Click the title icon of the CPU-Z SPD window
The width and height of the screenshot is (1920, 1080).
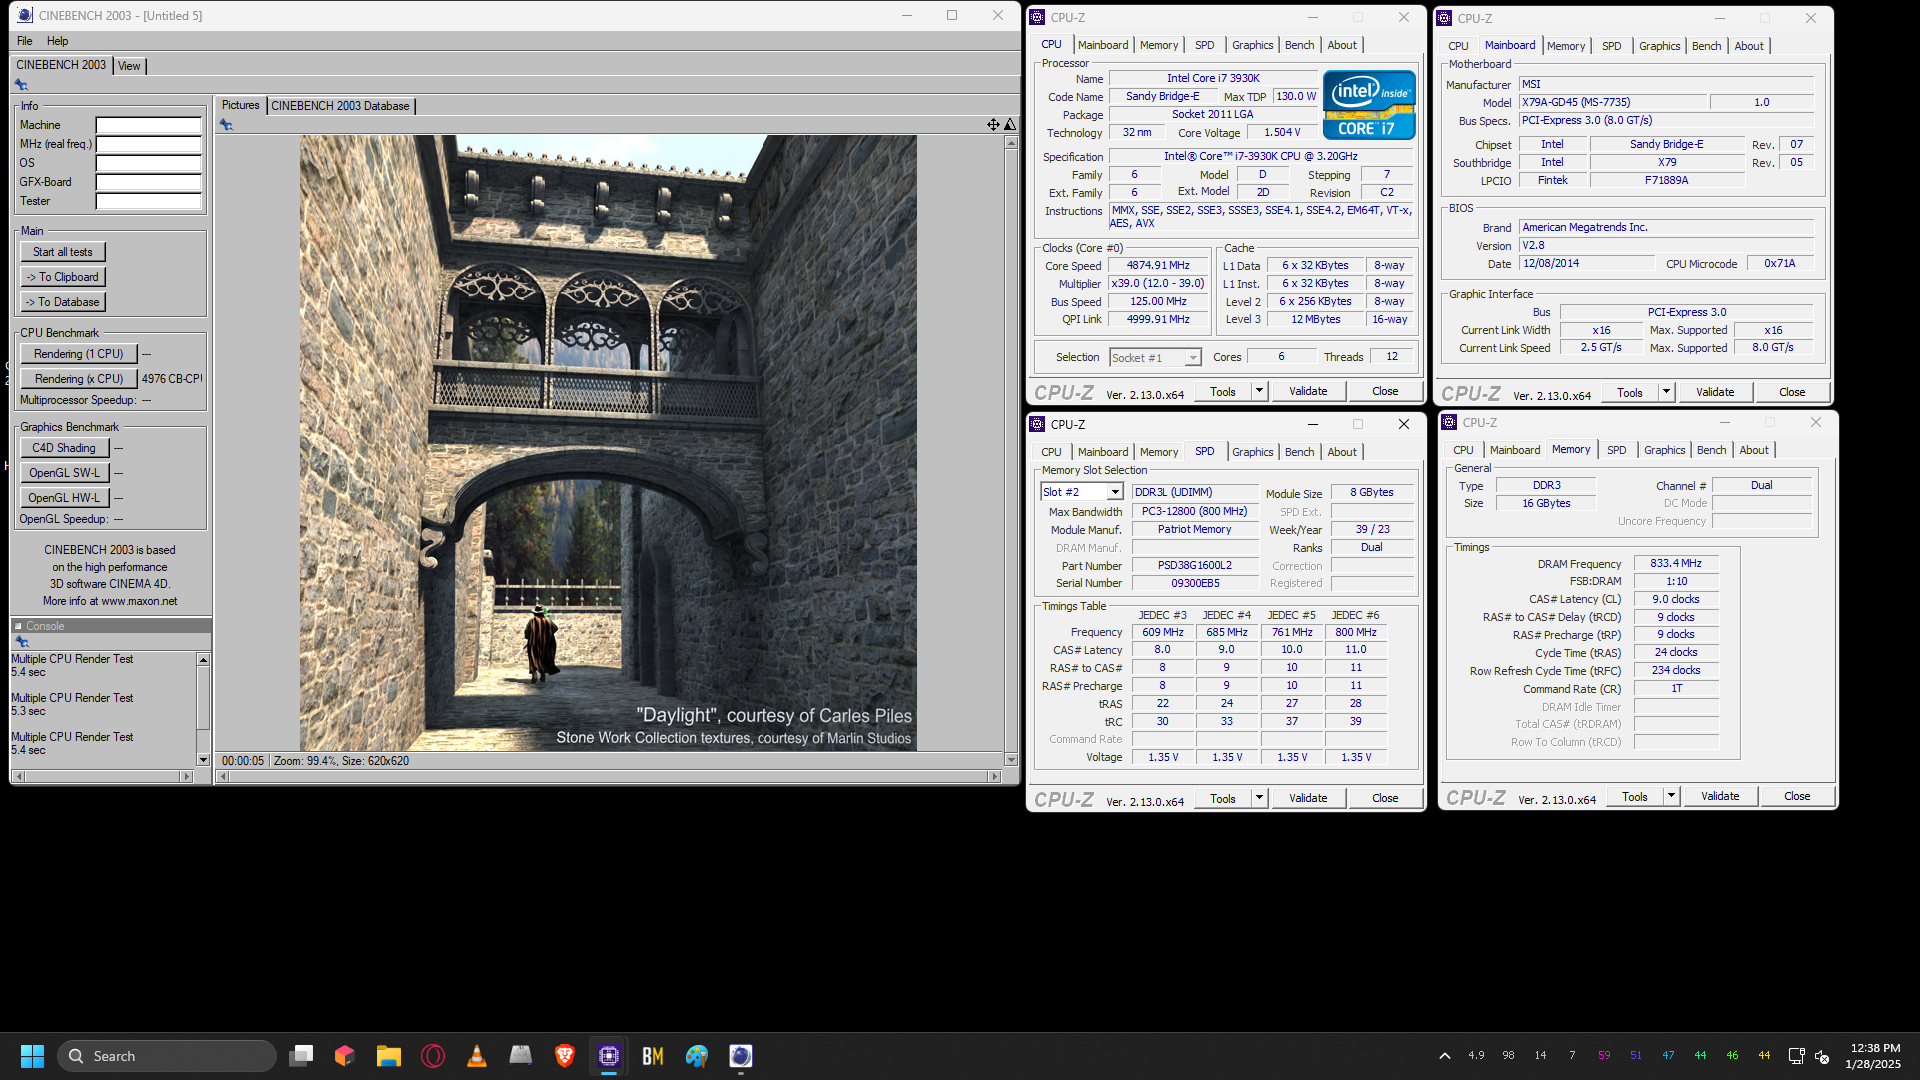[1038, 424]
